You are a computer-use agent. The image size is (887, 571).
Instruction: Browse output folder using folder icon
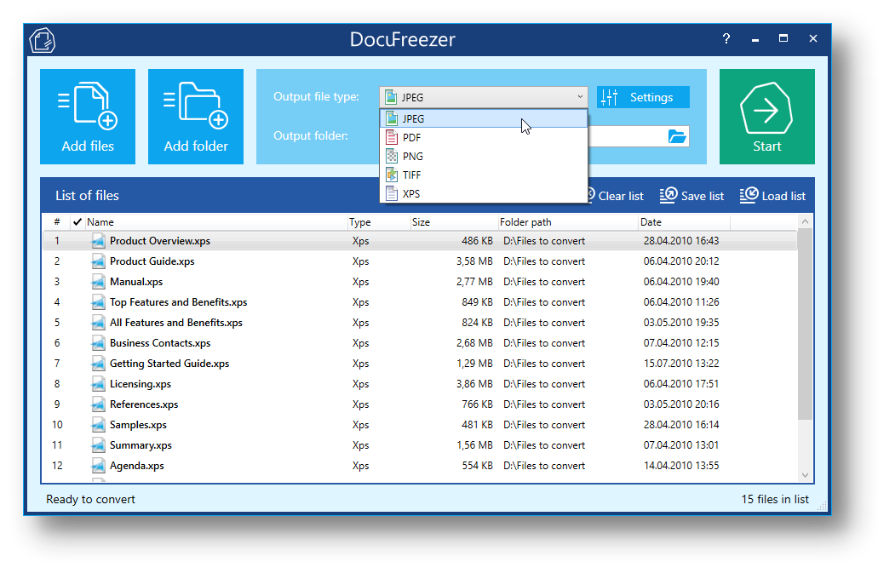[677, 136]
